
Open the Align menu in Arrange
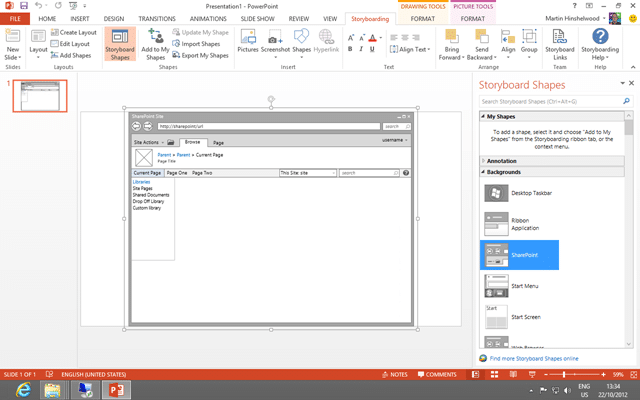click(508, 44)
